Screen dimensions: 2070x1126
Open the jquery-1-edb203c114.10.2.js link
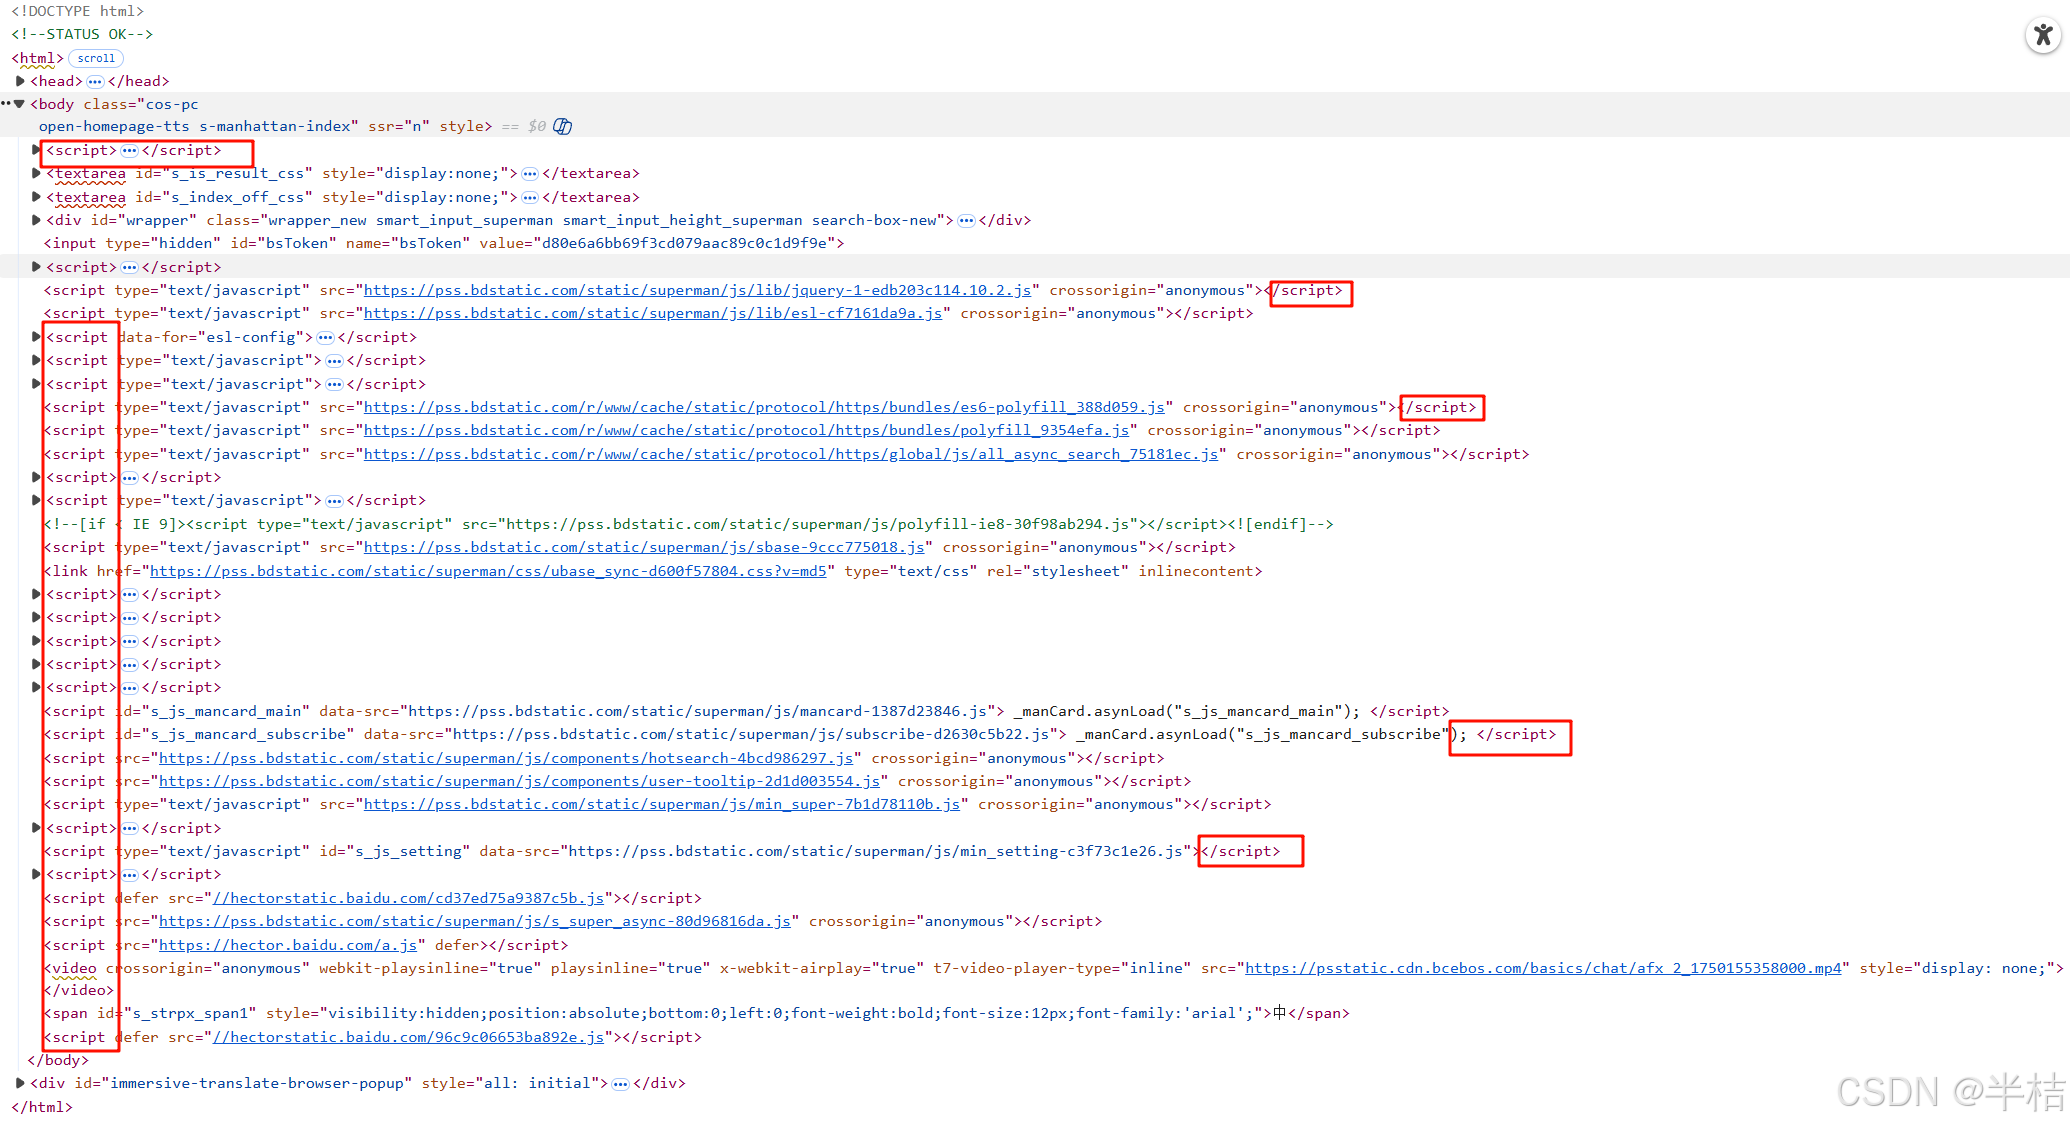(697, 290)
